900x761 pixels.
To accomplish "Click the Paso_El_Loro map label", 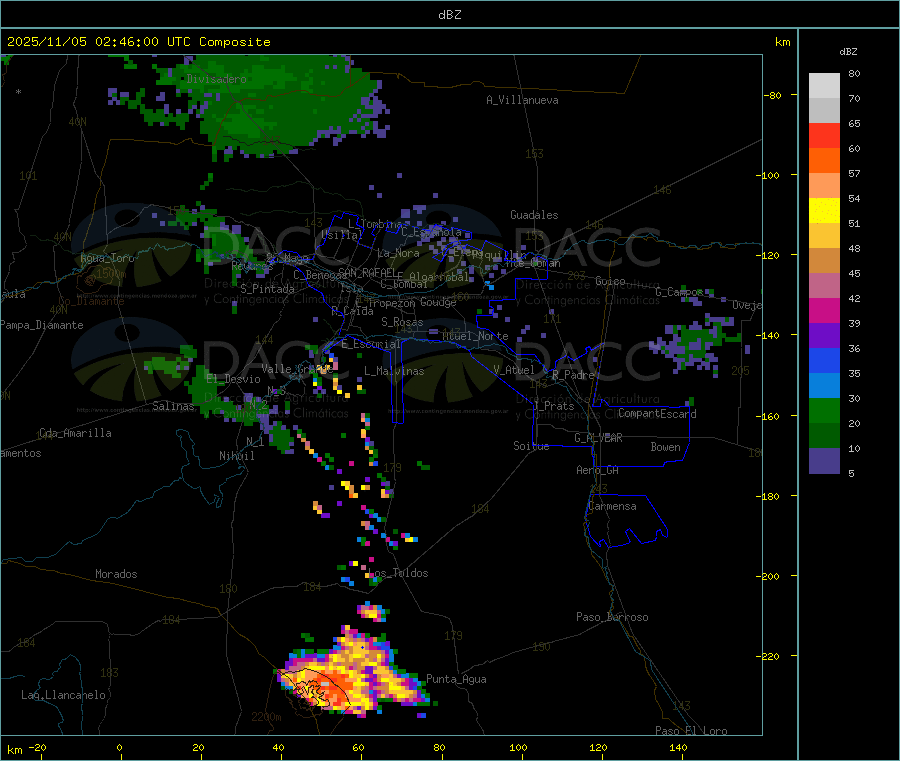I will coord(692,731).
